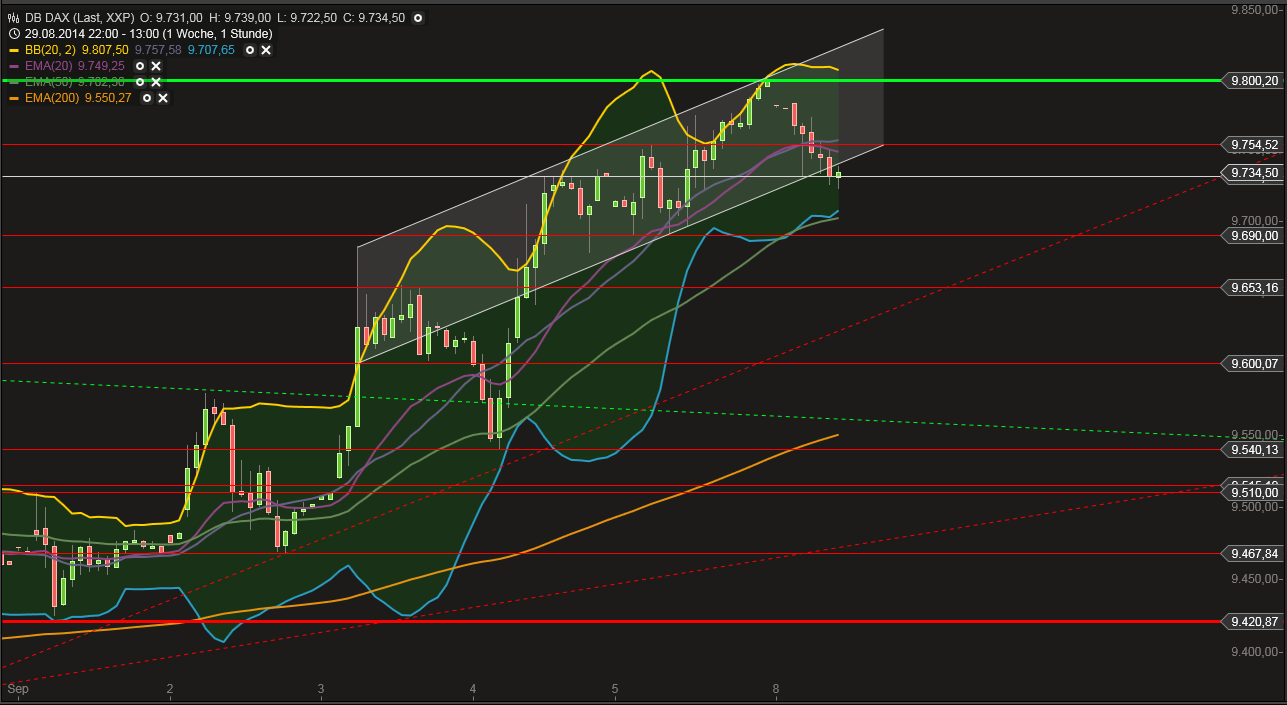Open settings circle for EMA(50) indicator
Viewport: 1287px width, 705px height.
click(x=140, y=81)
